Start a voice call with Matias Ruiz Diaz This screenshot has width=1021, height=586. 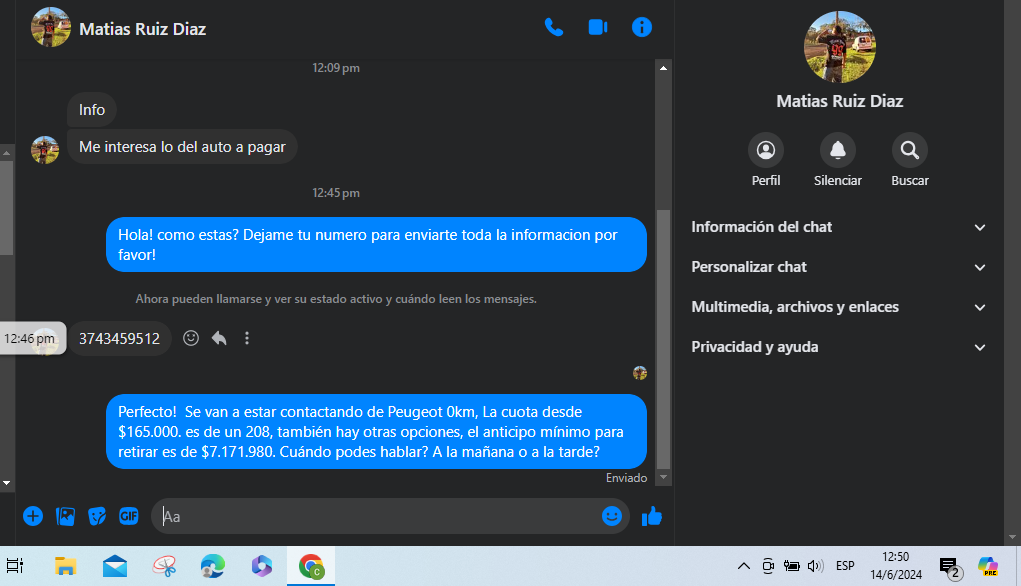point(553,27)
